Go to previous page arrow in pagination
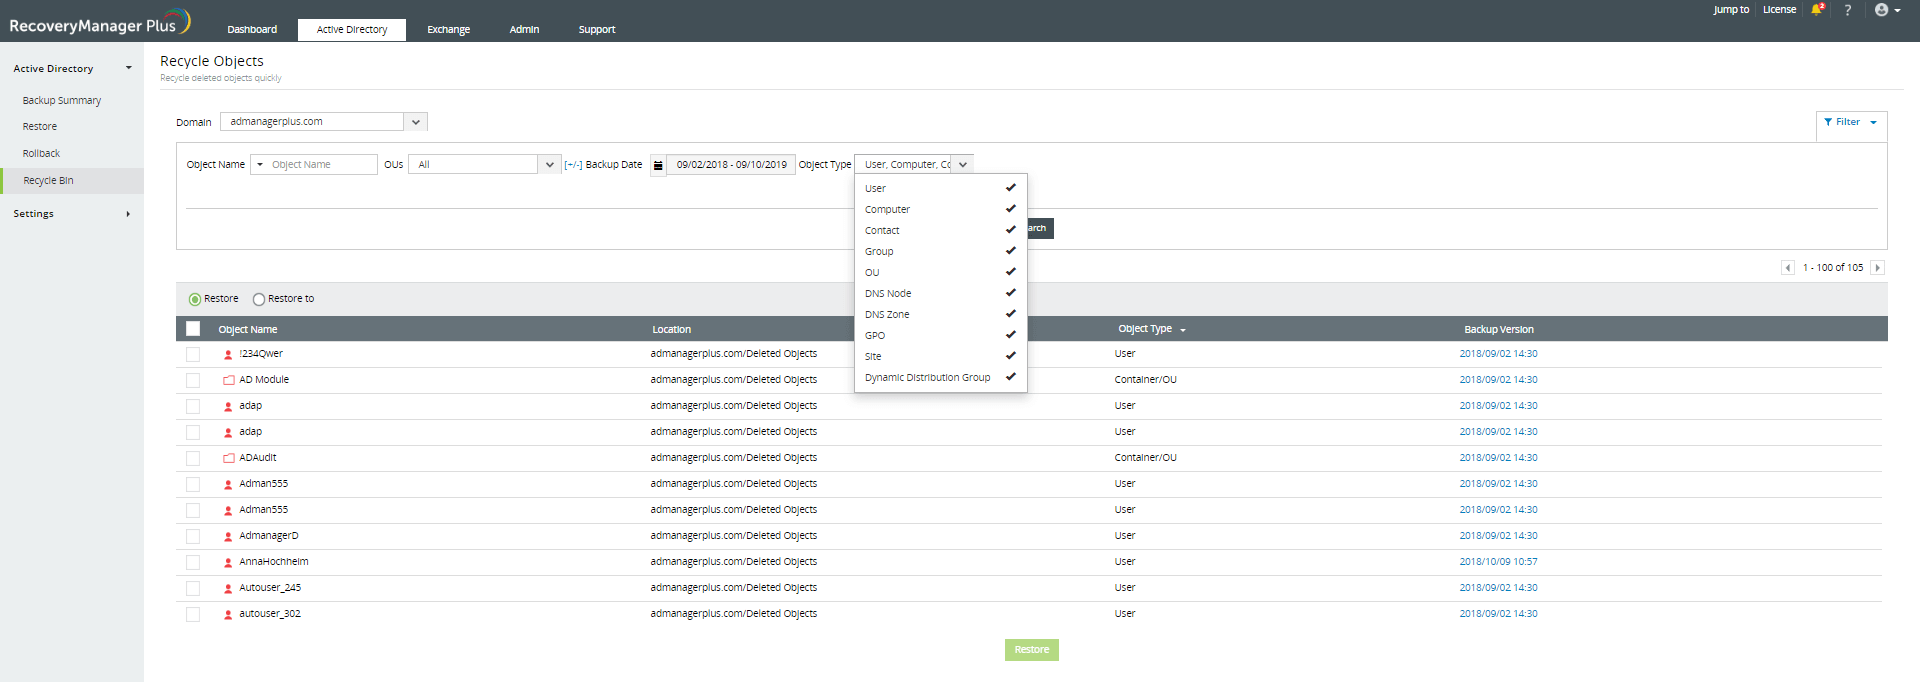This screenshot has width=1920, height=682. pyautogui.click(x=1788, y=268)
